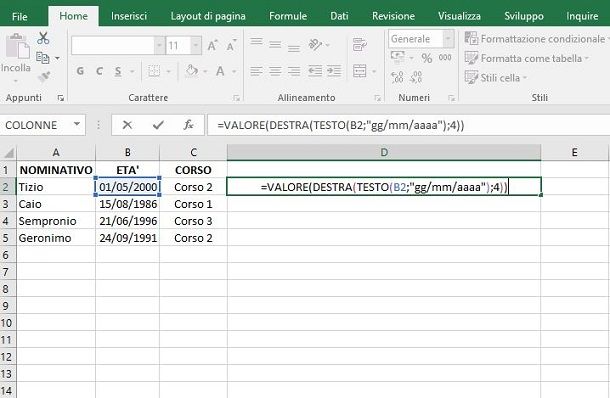Screen dimensions: 610x398
Task: Align text to top of cell
Action: click(256, 41)
